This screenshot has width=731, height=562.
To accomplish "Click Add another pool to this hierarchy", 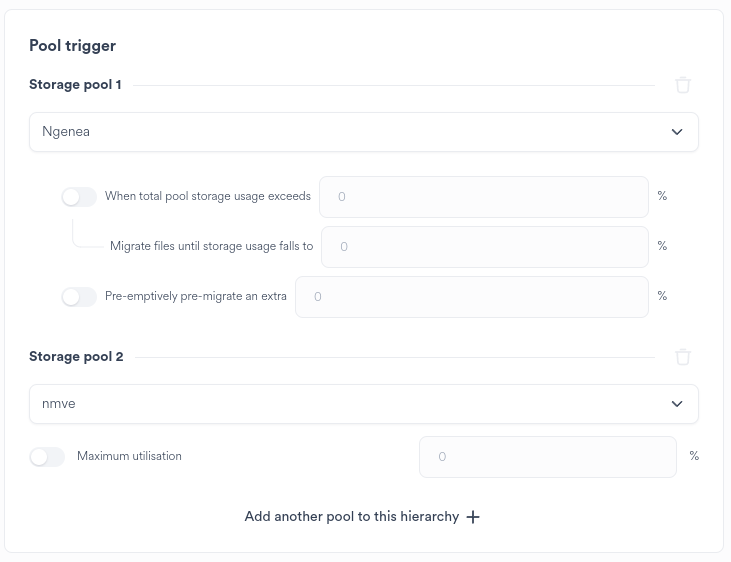I will click(352, 517).
